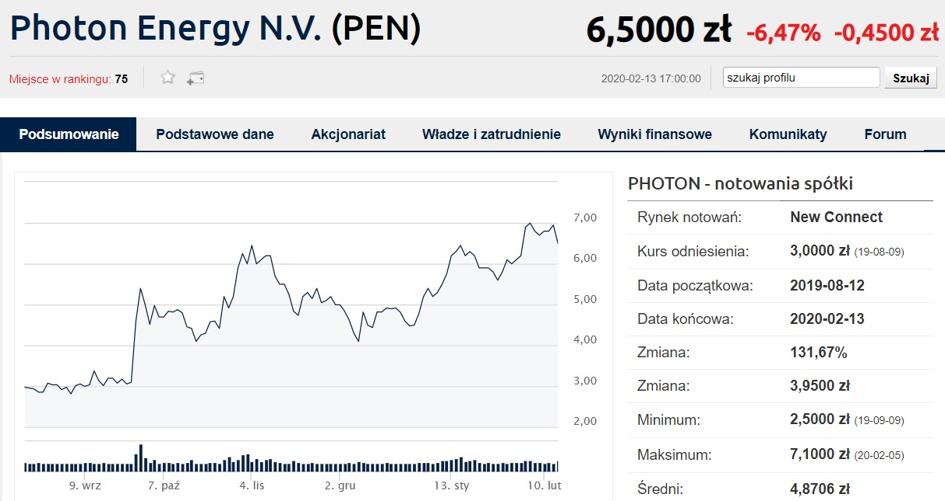Click the 'PHOTON - notowania spółki' heading

740,183
